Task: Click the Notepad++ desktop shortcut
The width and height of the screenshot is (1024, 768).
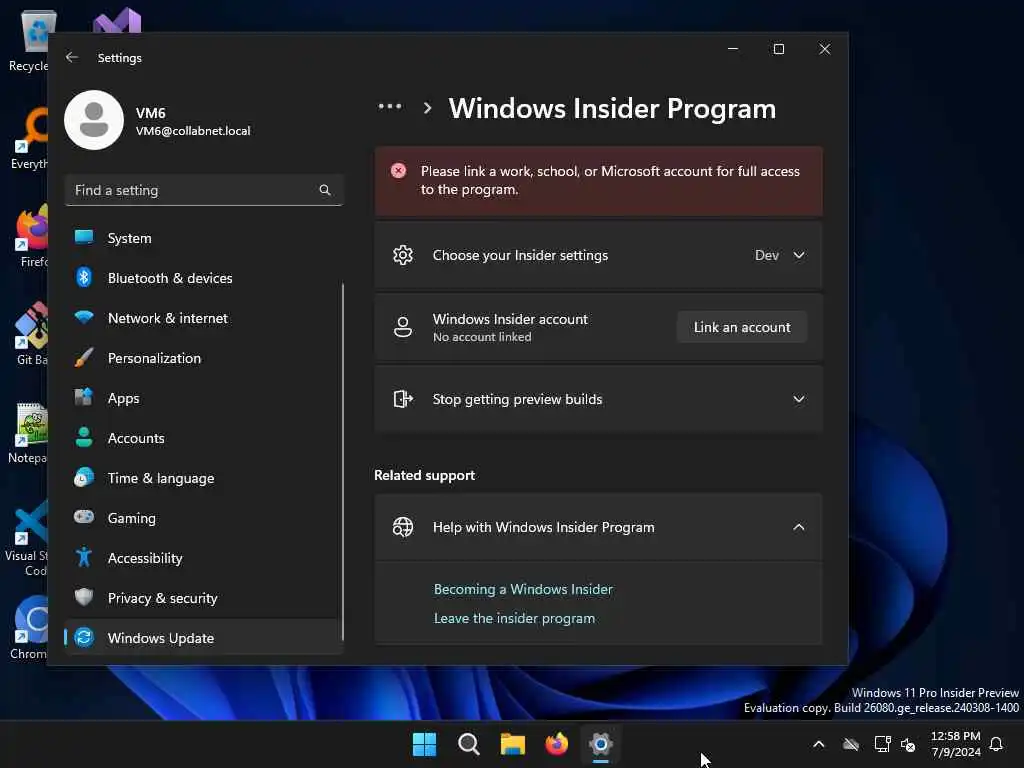Action: [26, 433]
